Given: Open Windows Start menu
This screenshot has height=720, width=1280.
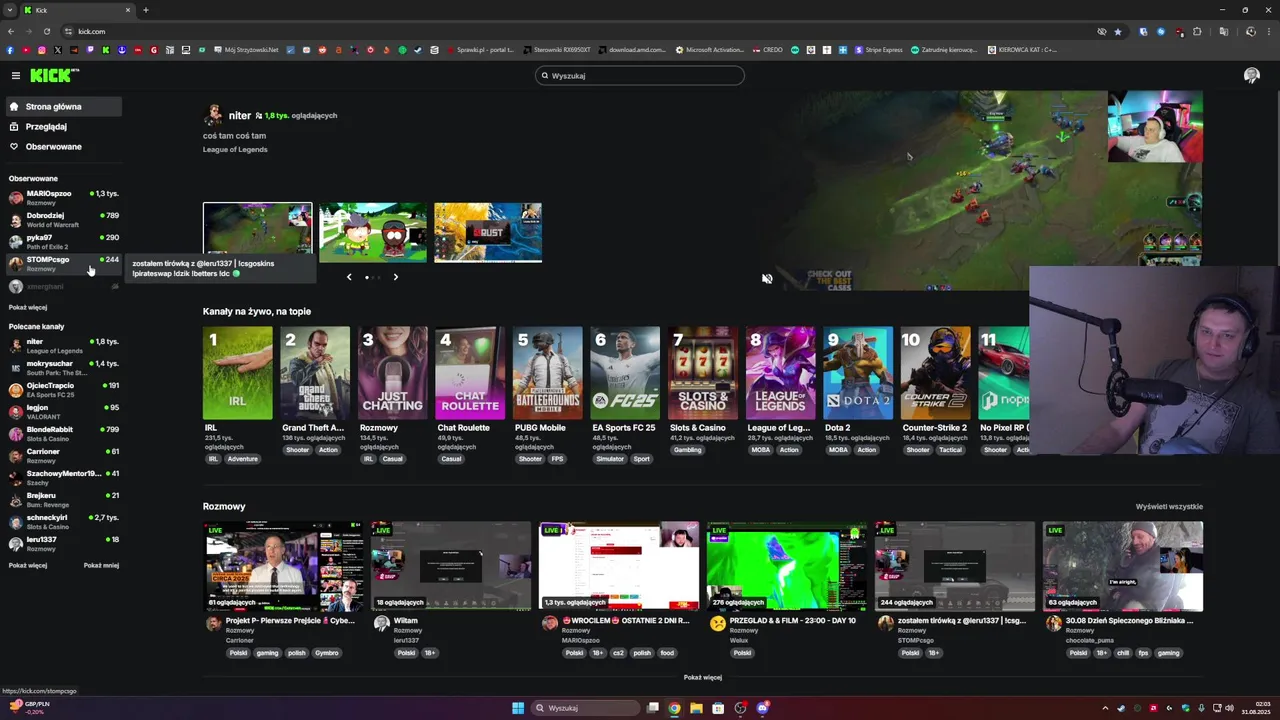Looking at the screenshot, I should 518,708.
